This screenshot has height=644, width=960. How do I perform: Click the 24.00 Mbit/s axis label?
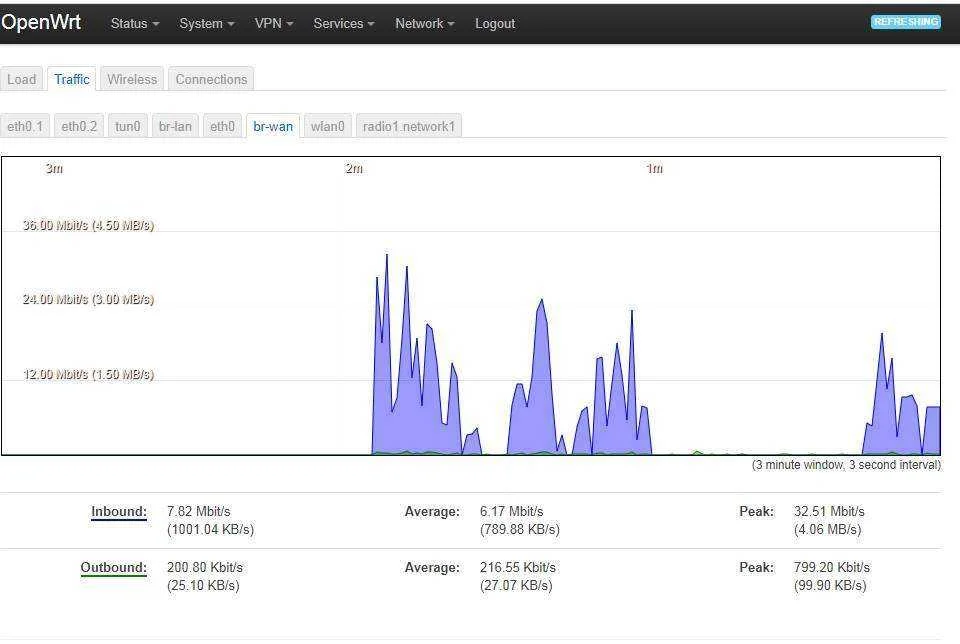coord(88,299)
